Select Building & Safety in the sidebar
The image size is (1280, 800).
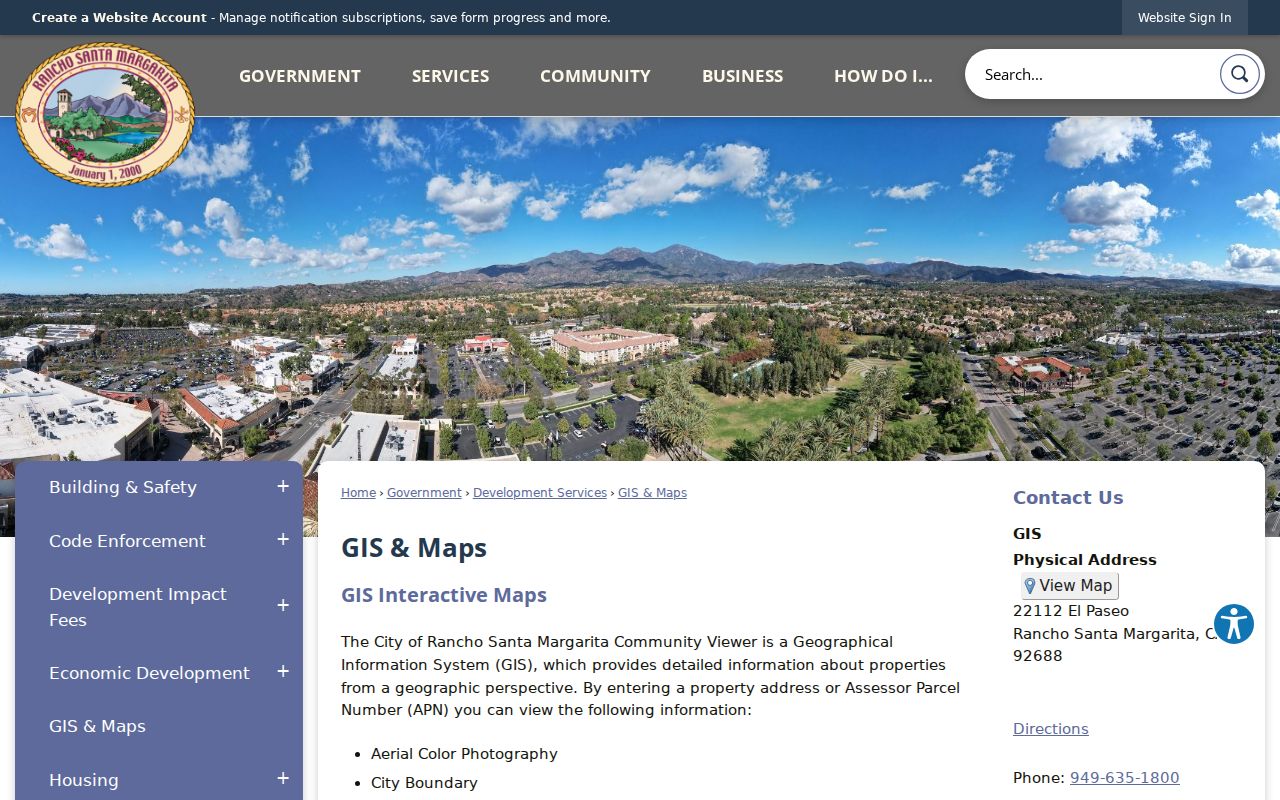point(123,487)
